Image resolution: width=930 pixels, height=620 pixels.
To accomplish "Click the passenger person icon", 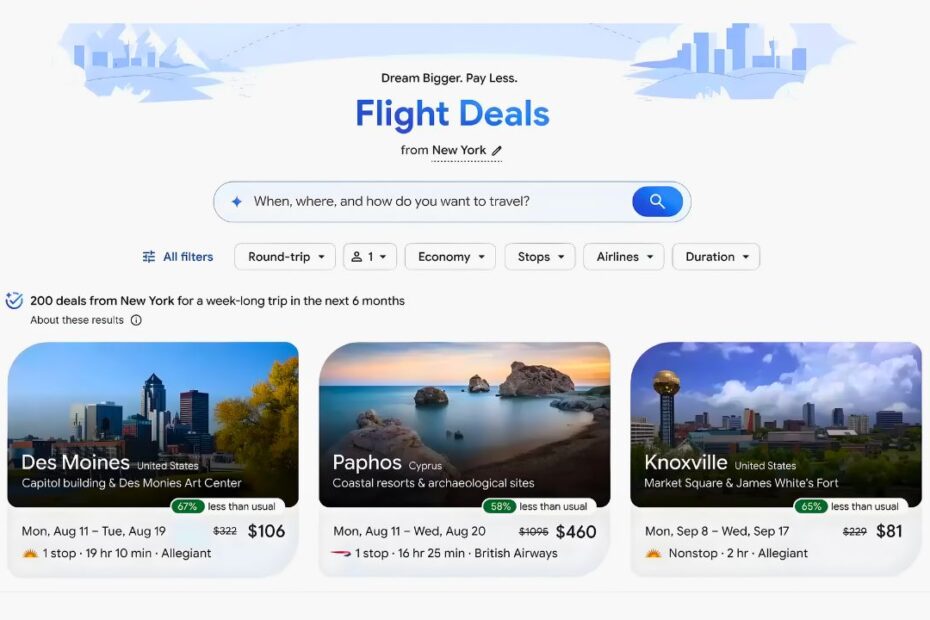I will [356, 257].
